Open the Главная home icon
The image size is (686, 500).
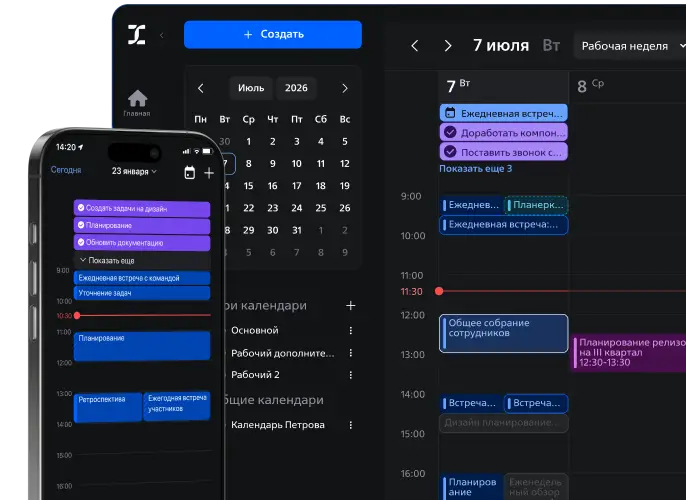click(x=137, y=103)
